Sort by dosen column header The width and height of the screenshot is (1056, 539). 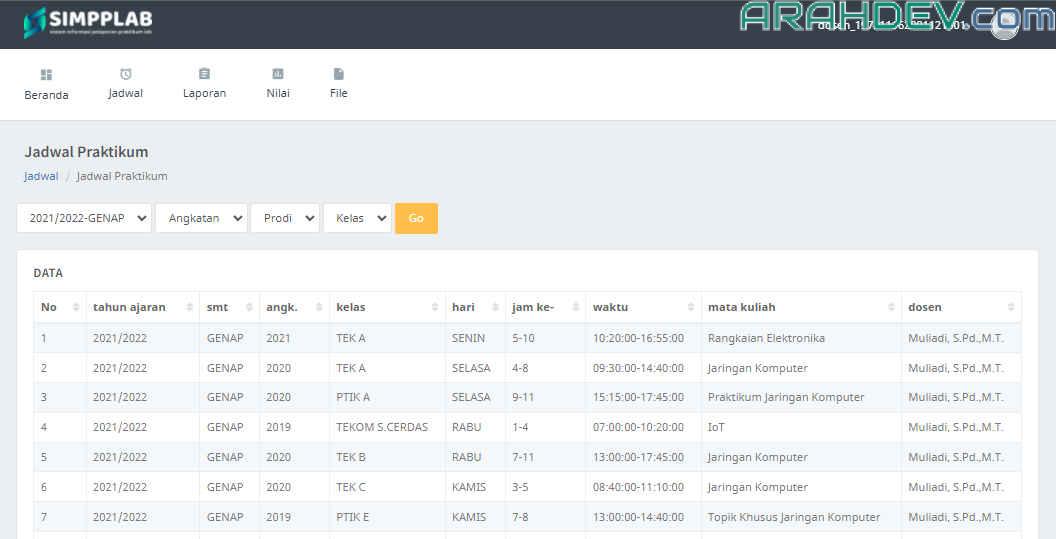click(960, 307)
